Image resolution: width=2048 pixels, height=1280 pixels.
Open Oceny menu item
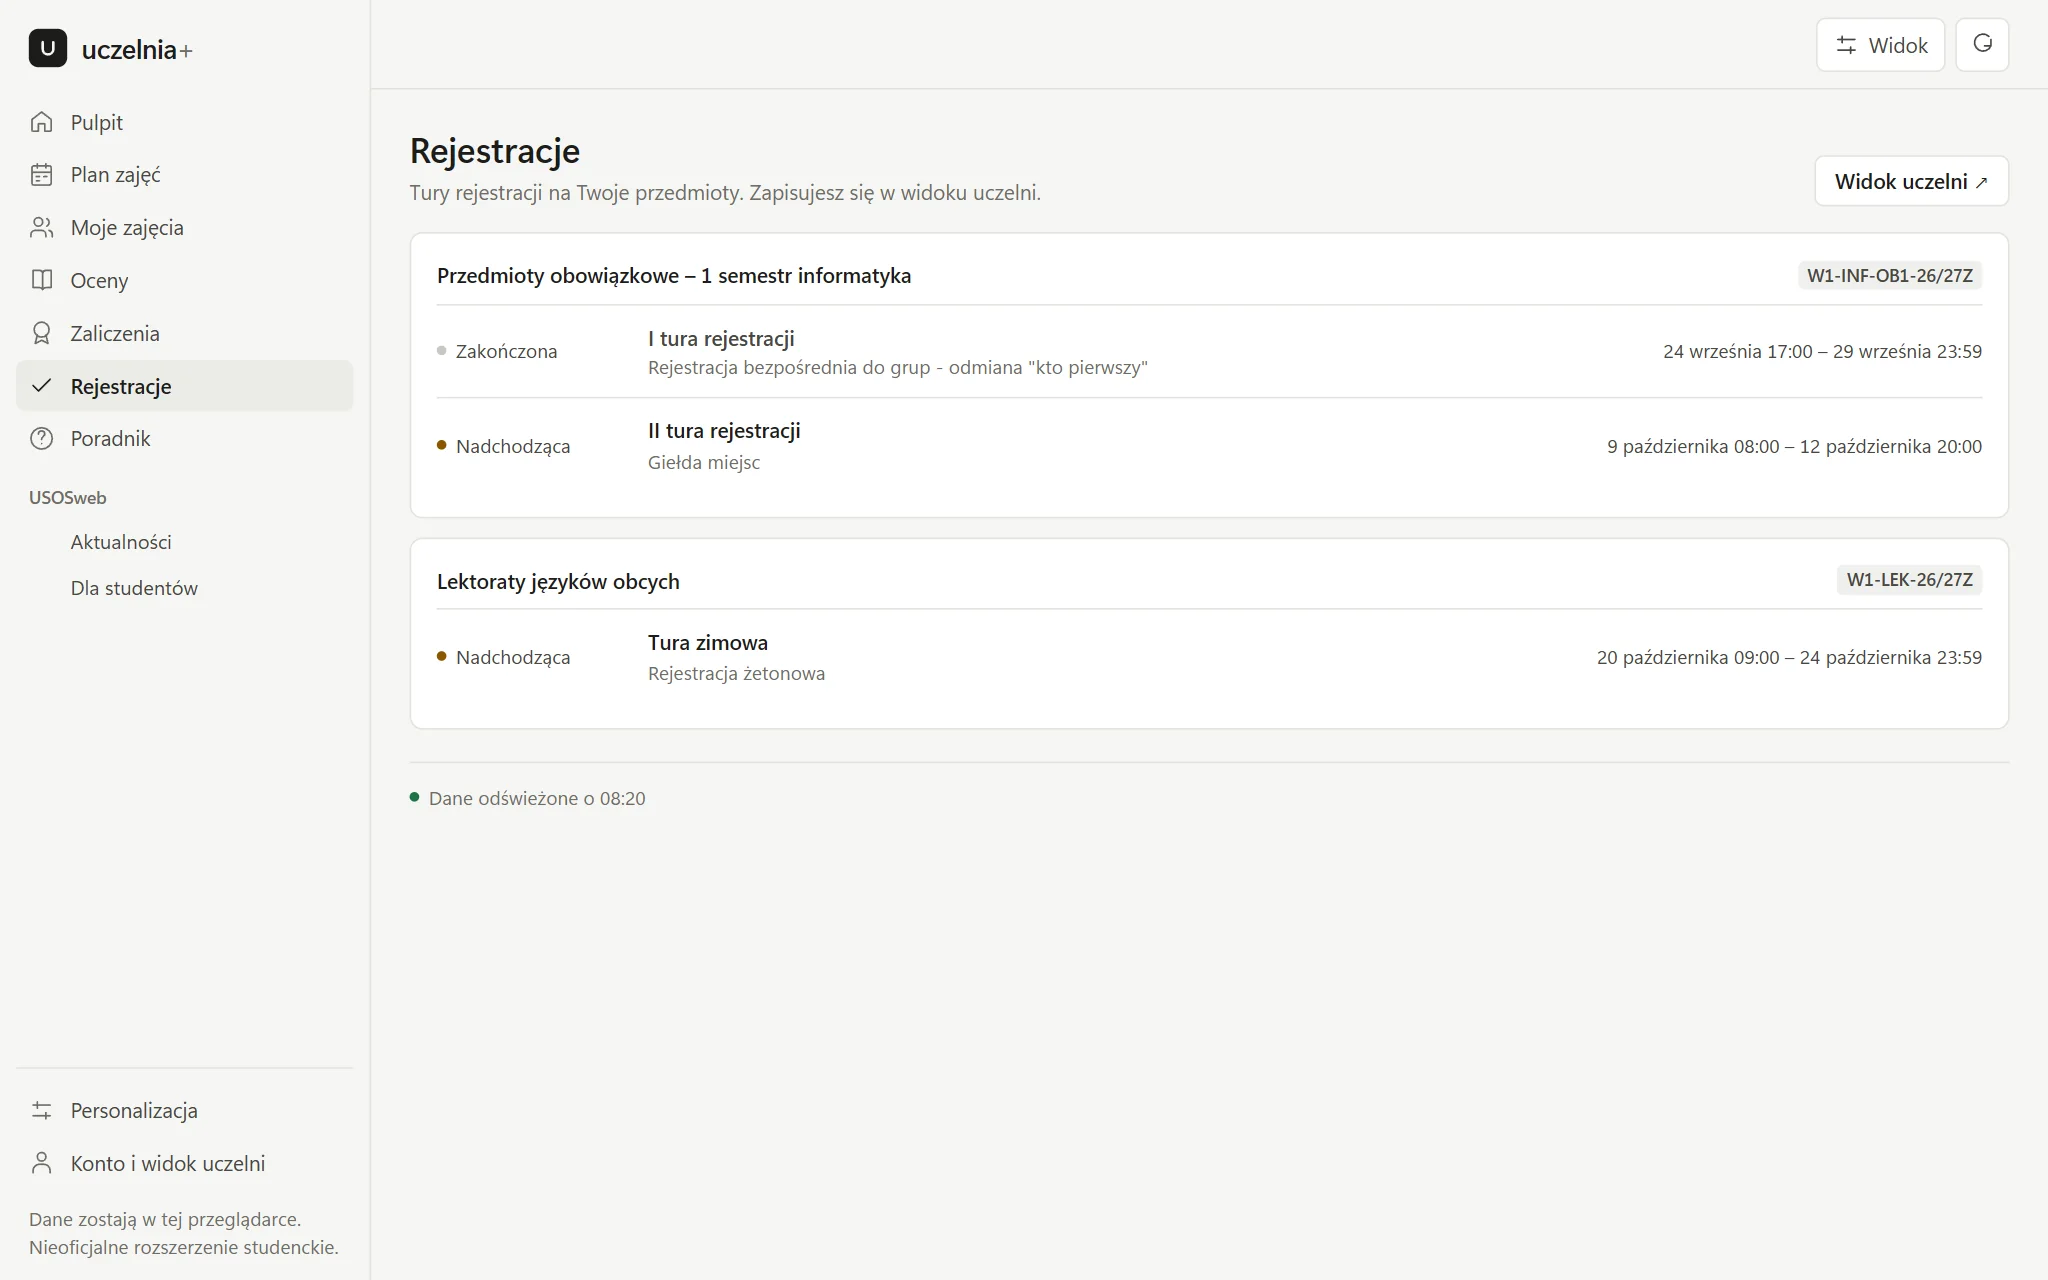(185, 280)
